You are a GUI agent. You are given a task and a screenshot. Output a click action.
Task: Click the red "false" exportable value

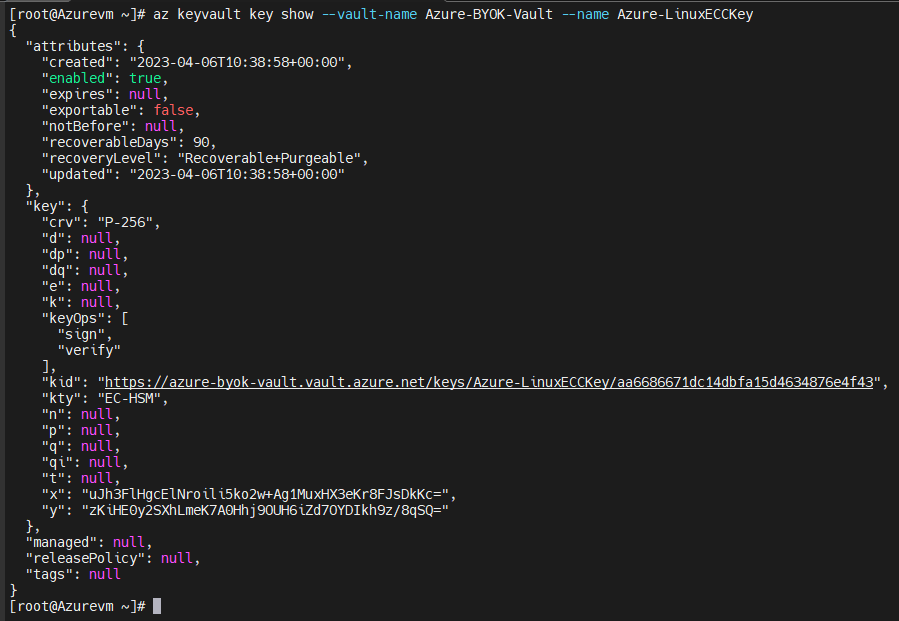point(173,110)
